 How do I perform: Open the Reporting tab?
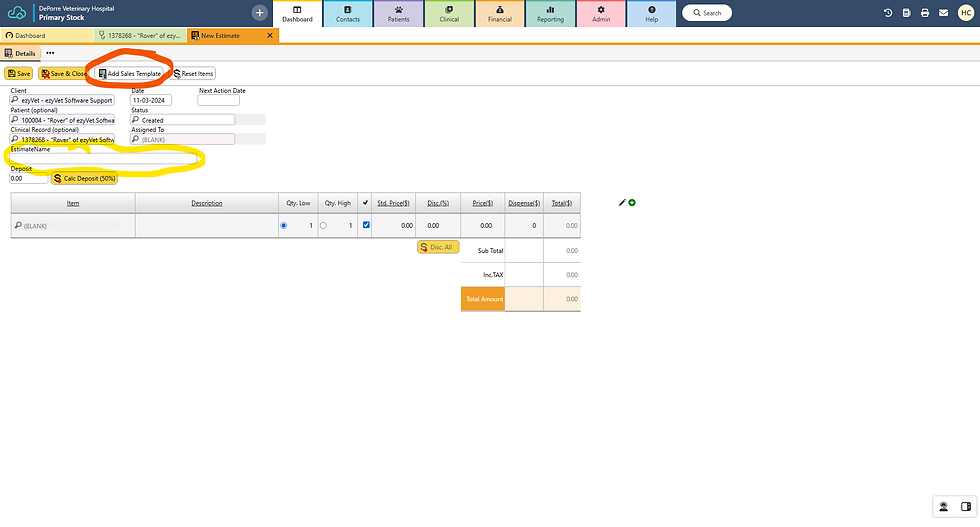551,14
